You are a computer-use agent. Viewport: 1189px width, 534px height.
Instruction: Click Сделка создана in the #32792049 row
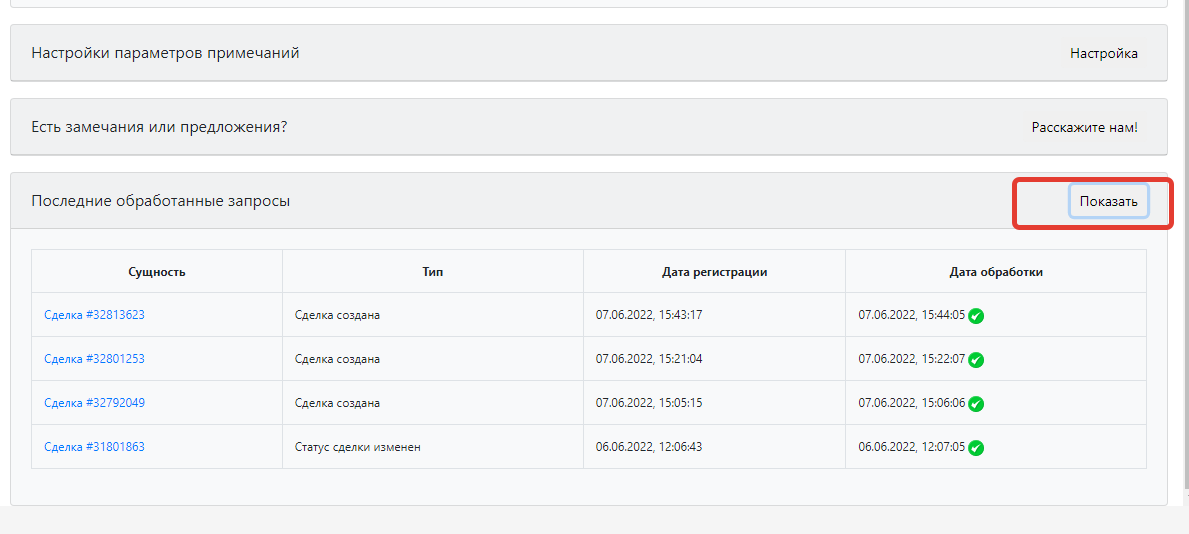(x=337, y=403)
